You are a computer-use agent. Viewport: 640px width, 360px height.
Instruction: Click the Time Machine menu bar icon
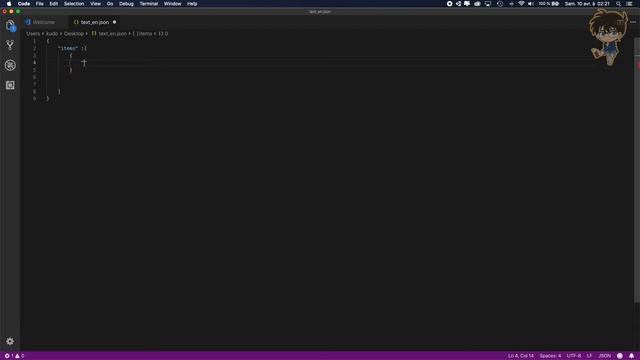pos(500,4)
